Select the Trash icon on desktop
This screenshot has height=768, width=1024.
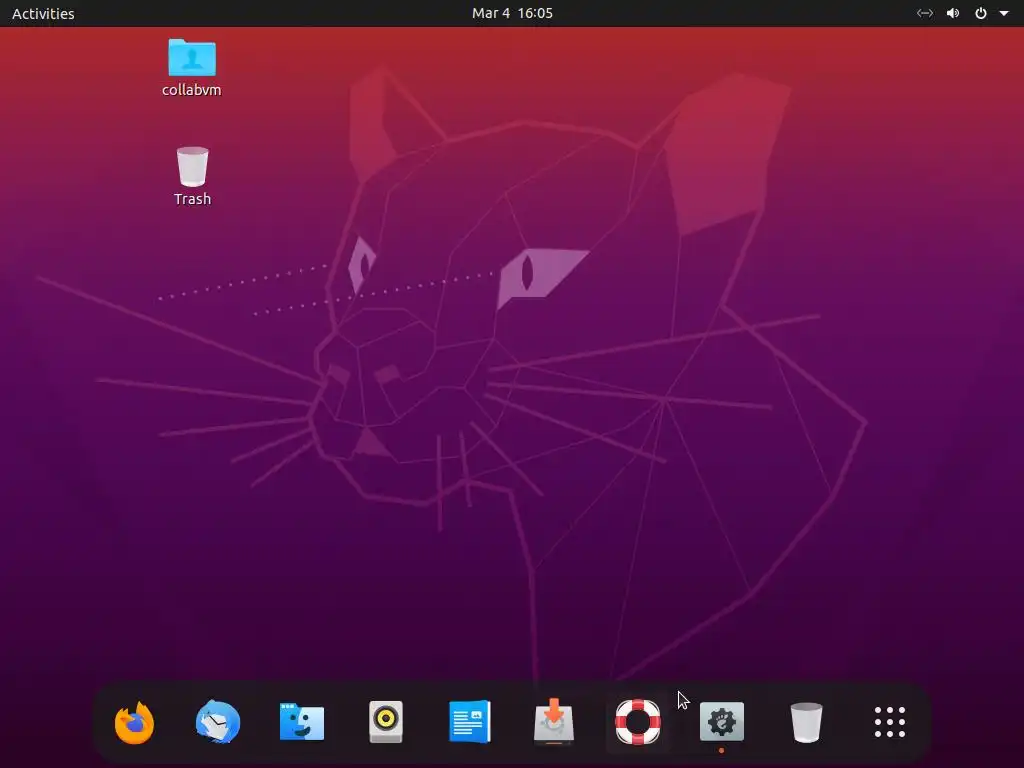193,167
